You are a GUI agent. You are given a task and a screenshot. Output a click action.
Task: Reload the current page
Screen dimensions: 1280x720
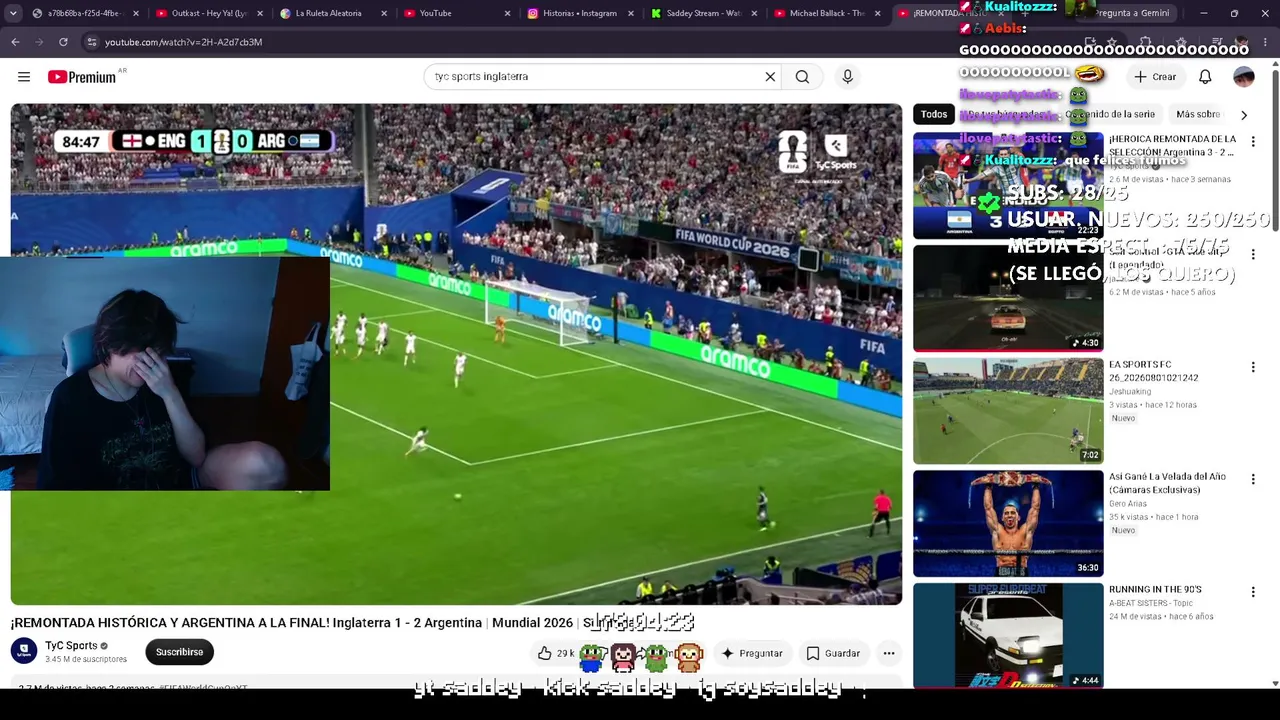click(x=63, y=42)
